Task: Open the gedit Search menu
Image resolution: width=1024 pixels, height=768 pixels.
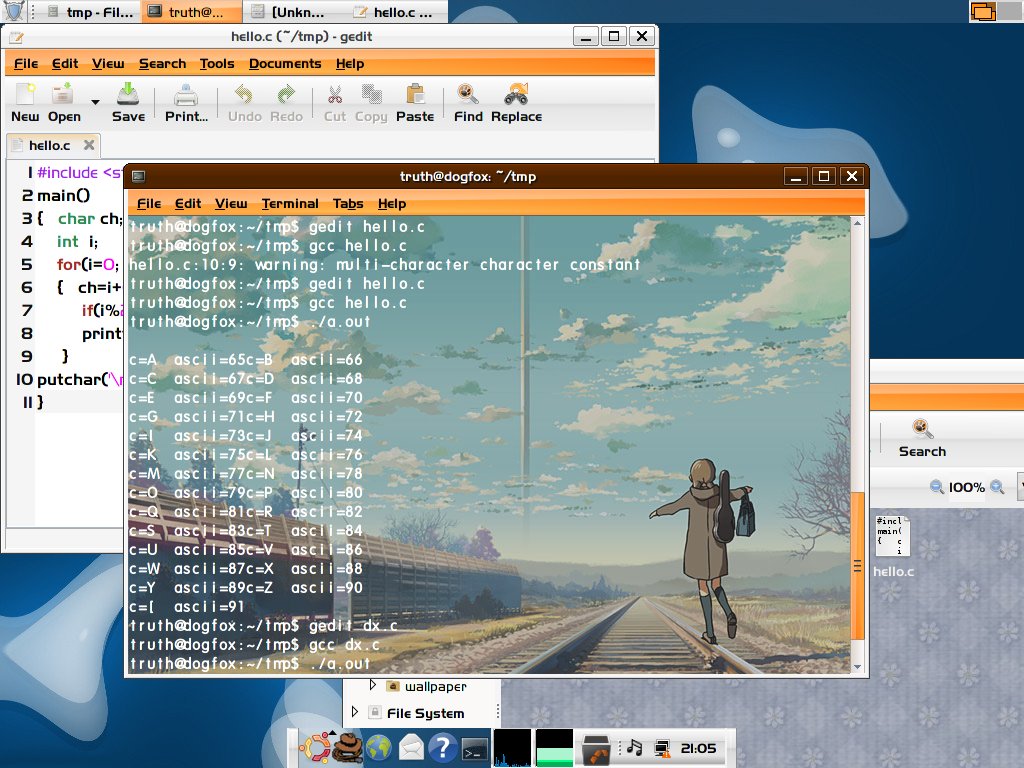Action: coord(163,64)
